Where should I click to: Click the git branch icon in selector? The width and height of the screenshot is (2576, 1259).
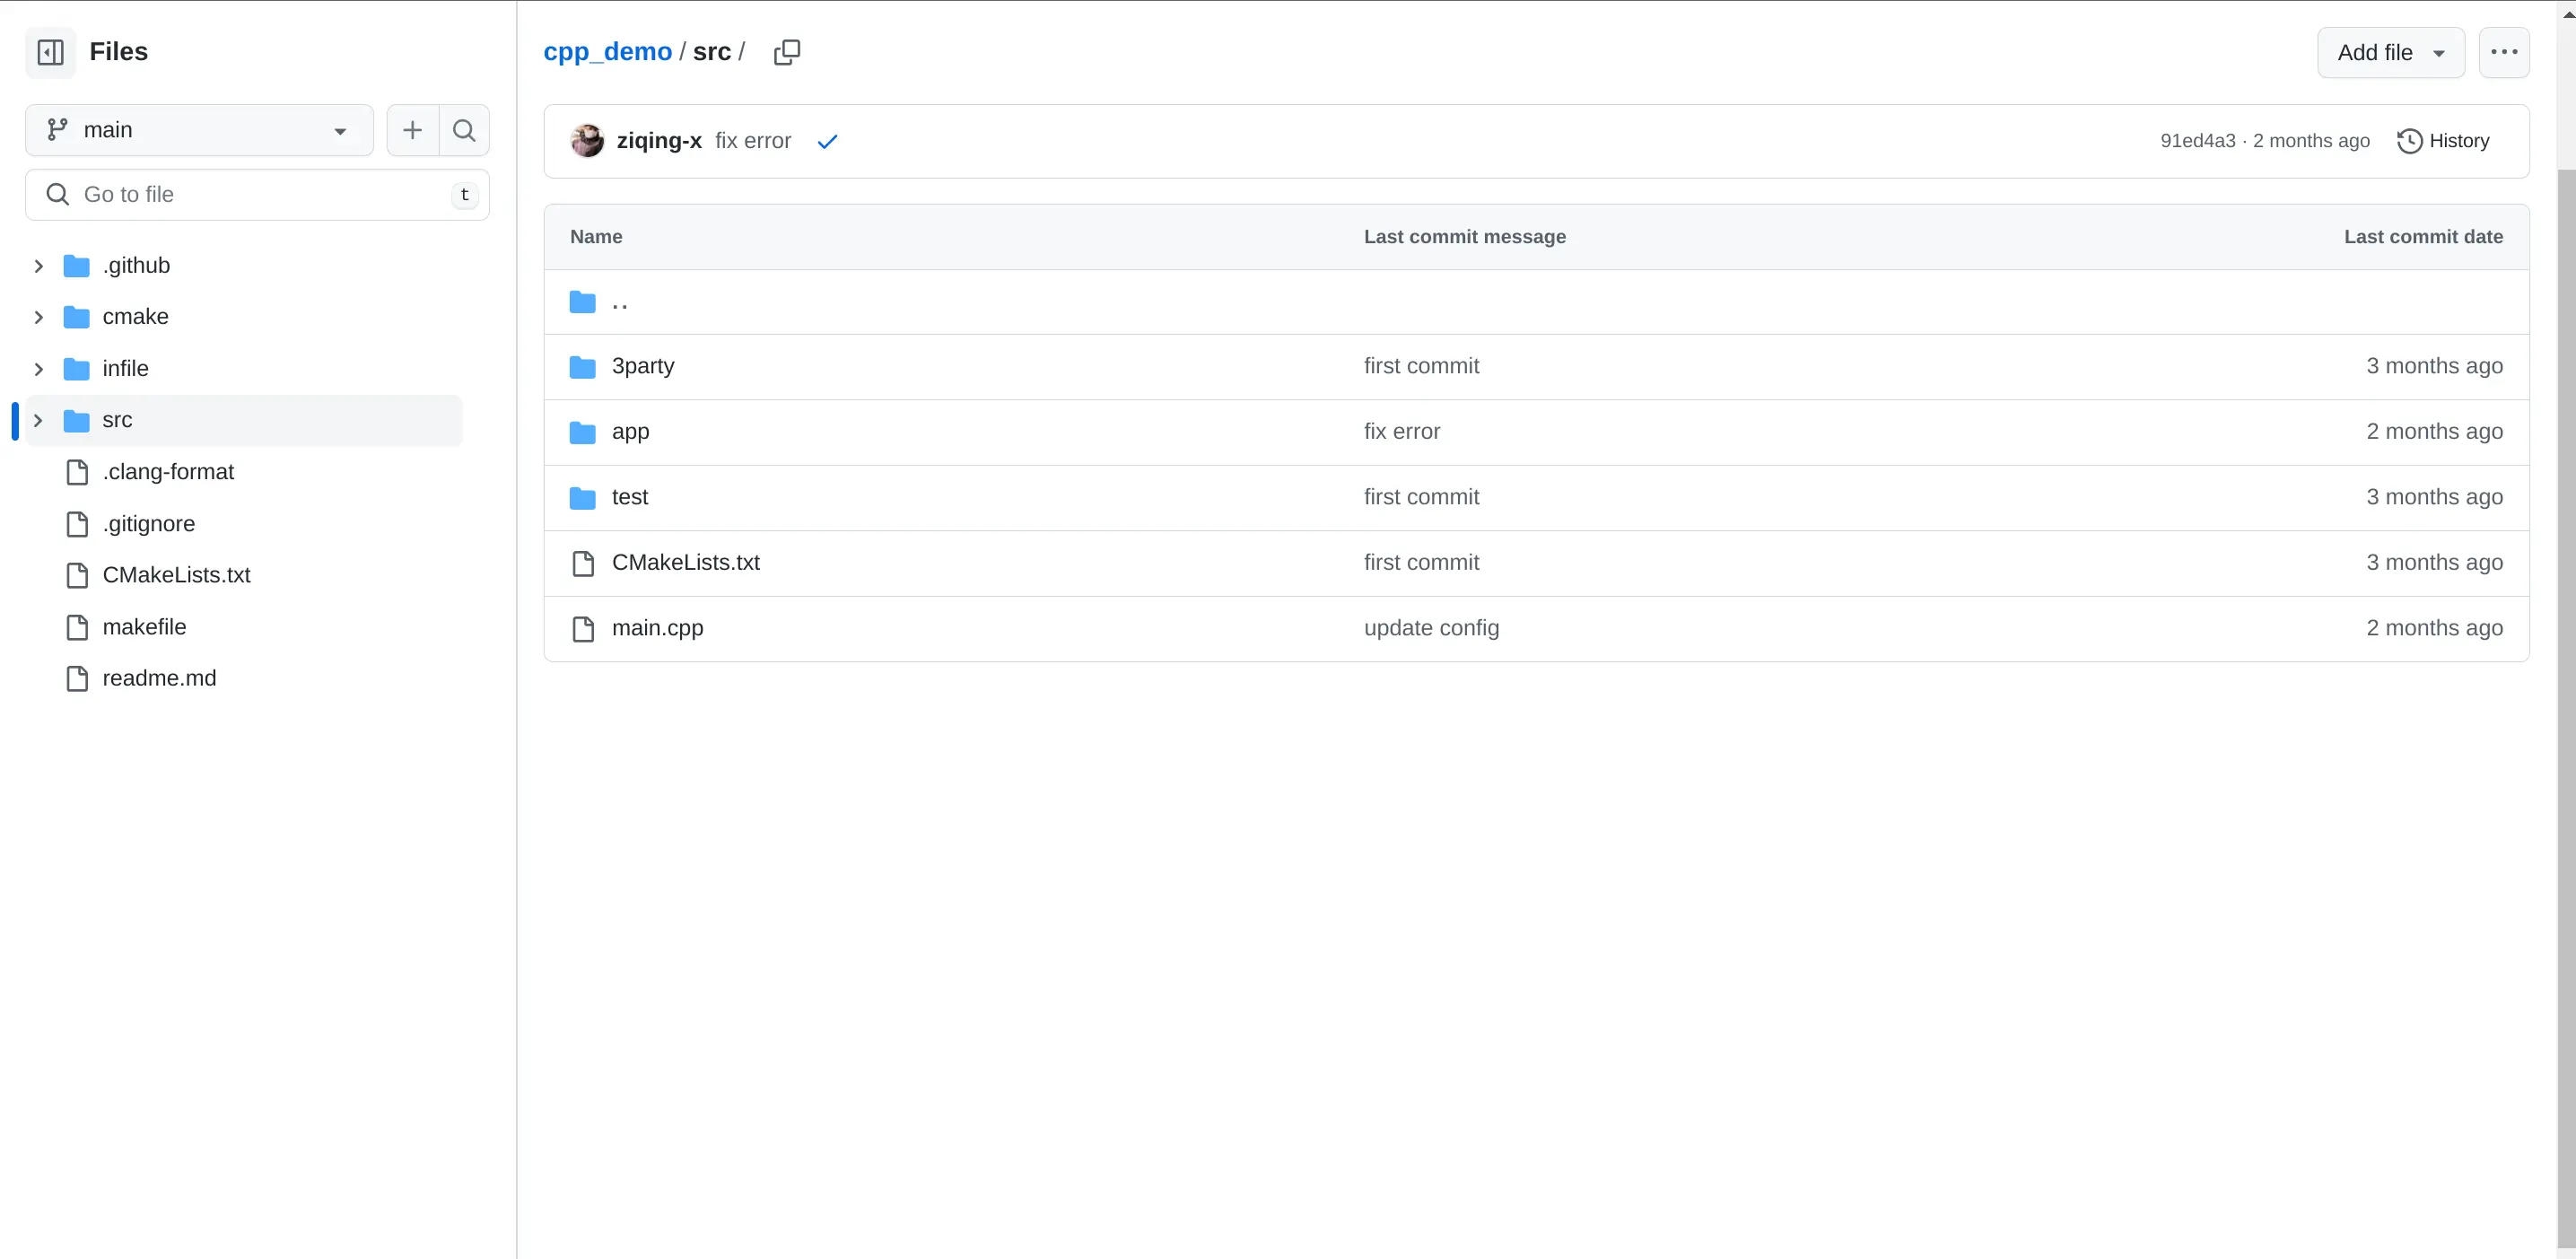pyautogui.click(x=57, y=130)
